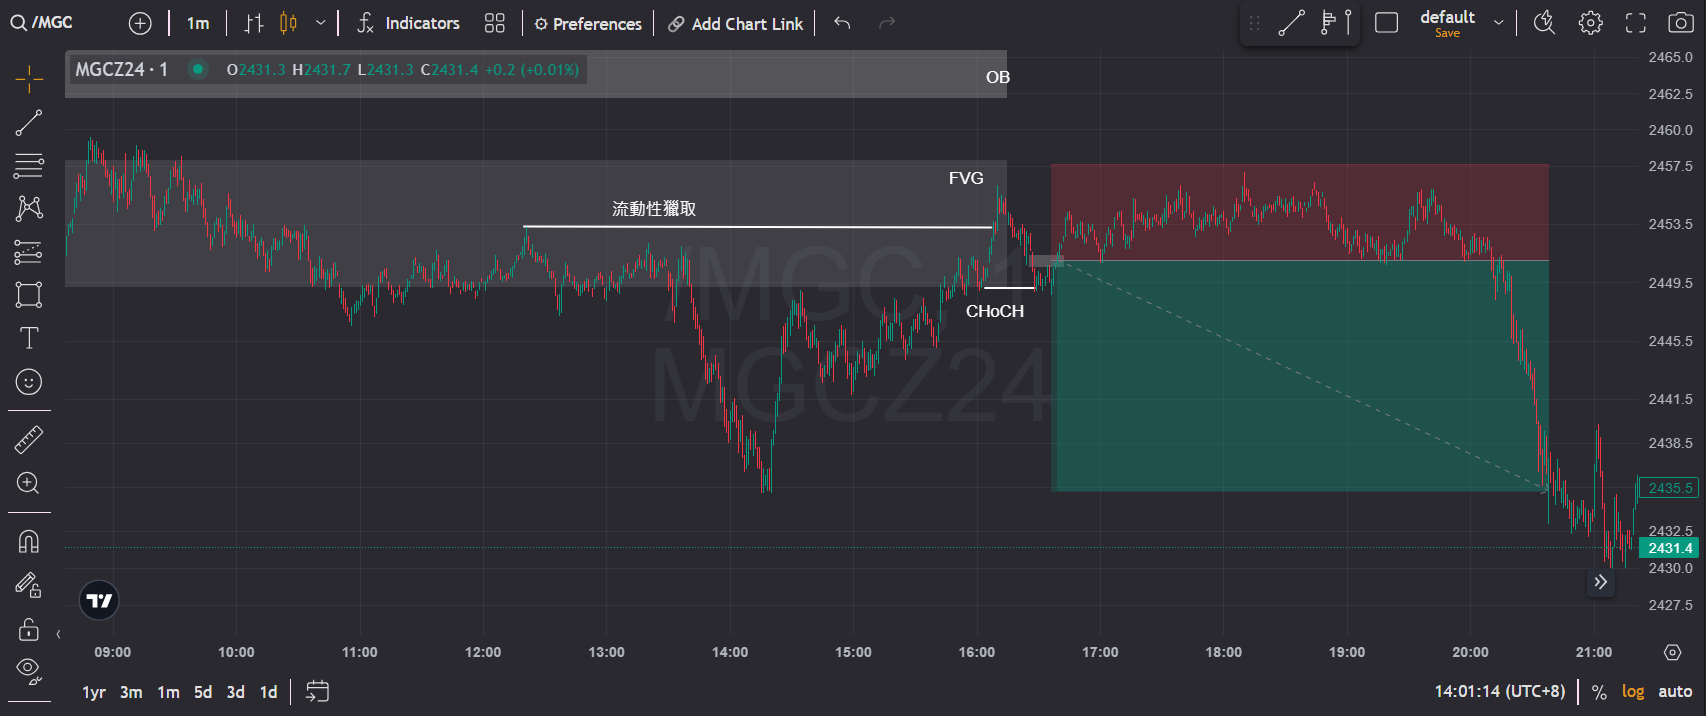The width and height of the screenshot is (1706, 716).
Task: Open the Indicators menu
Action: (408, 23)
